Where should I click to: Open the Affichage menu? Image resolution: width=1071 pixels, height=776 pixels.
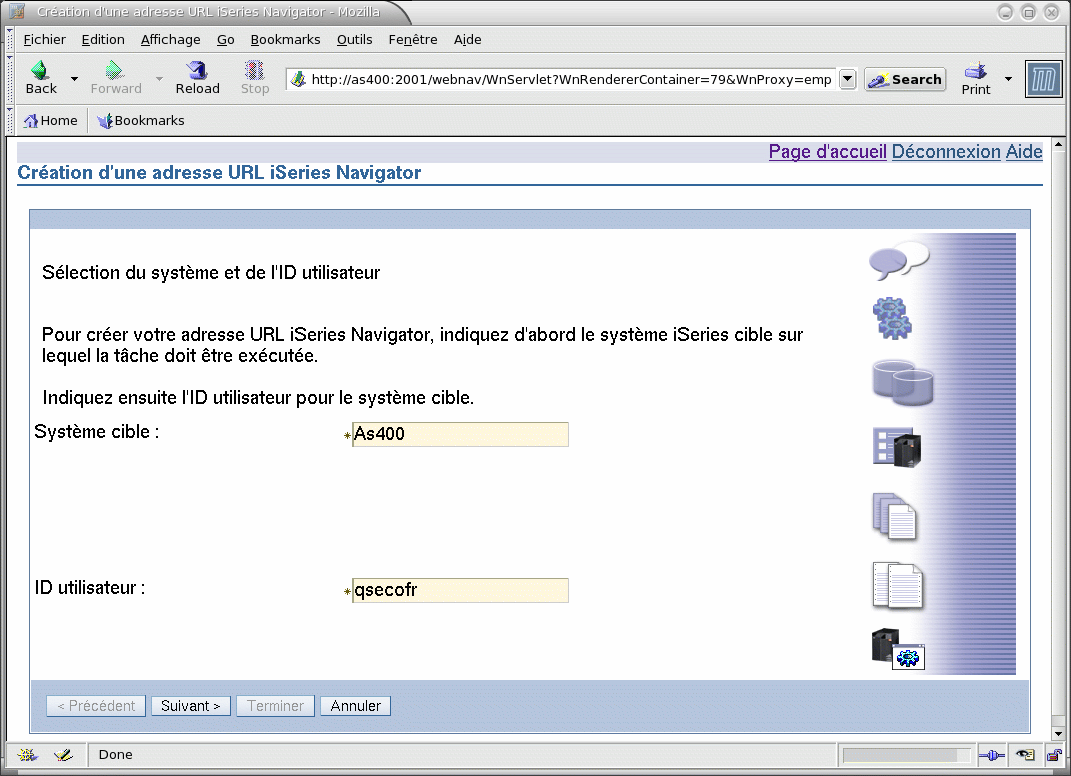pos(171,40)
